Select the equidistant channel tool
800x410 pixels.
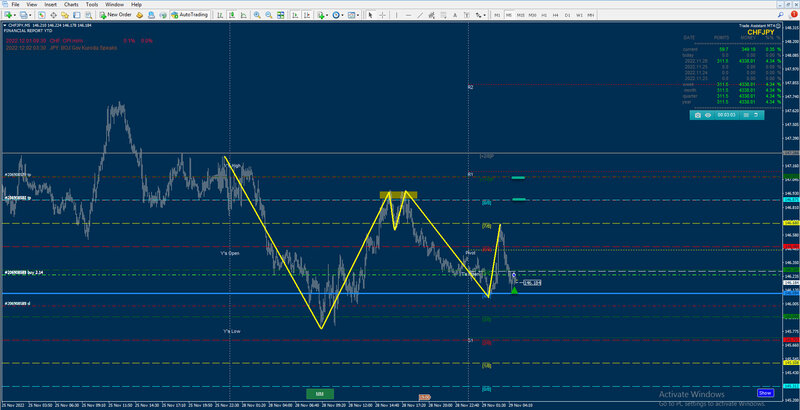pyautogui.click(x=432, y=15)
